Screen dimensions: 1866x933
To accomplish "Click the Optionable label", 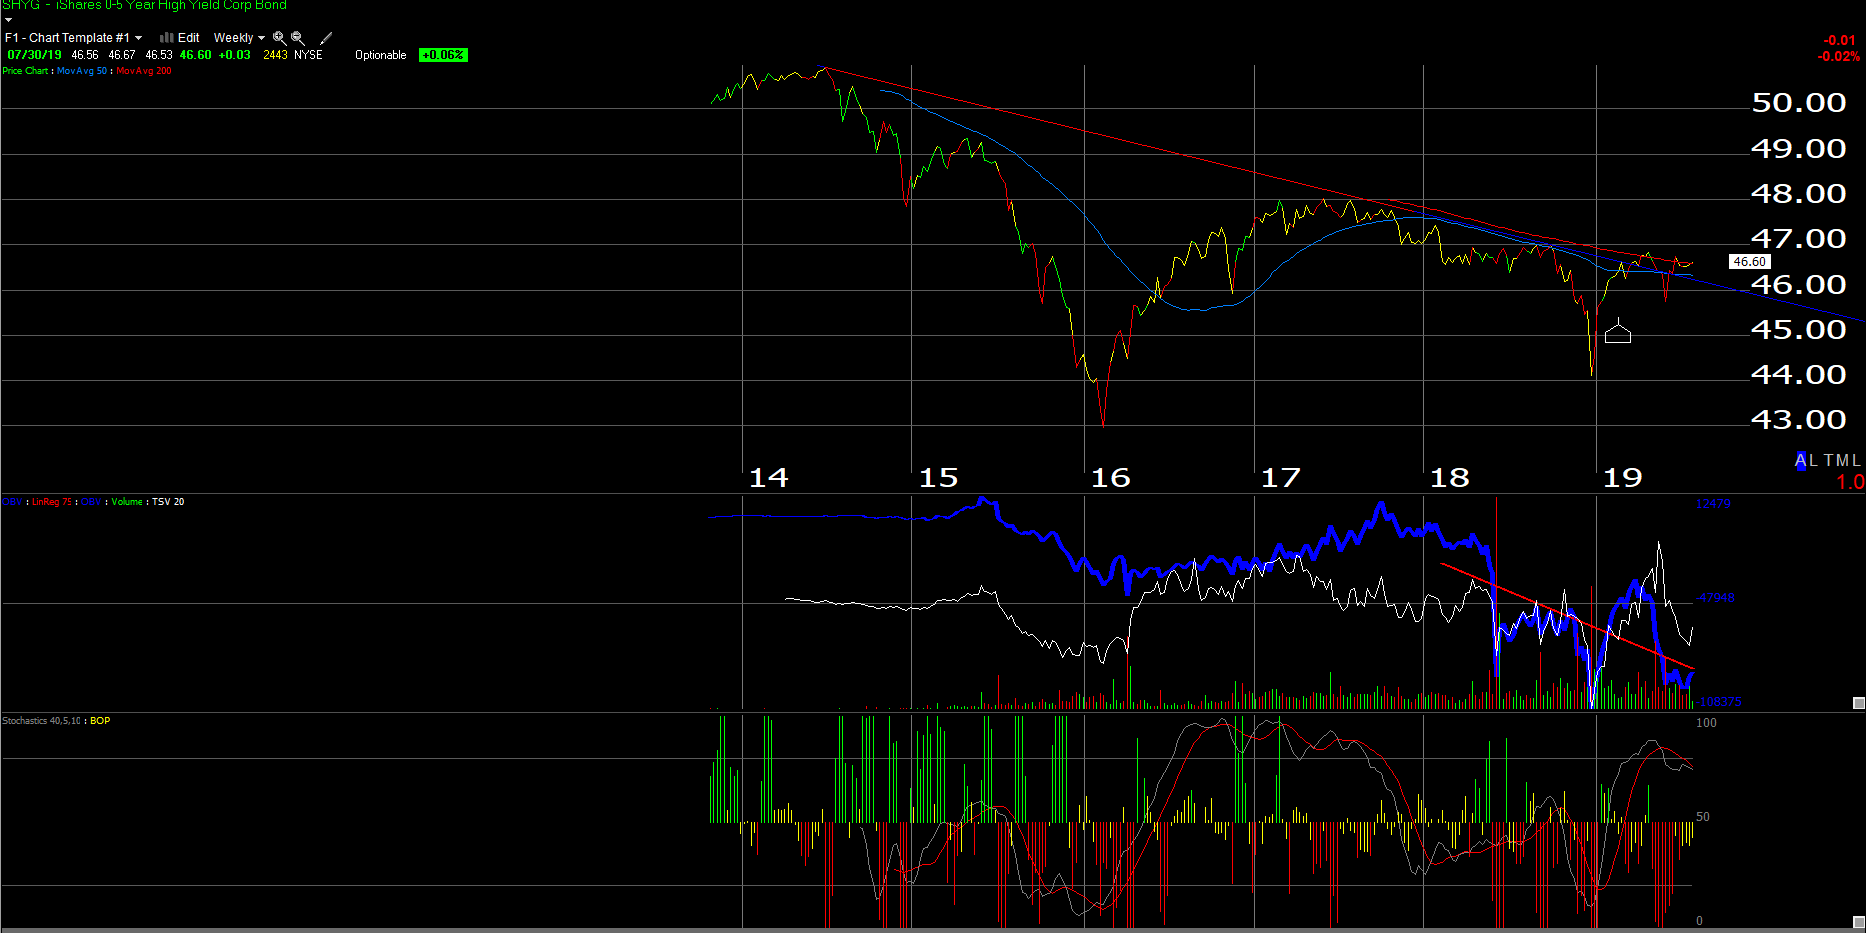I will [x=381, y=55].
